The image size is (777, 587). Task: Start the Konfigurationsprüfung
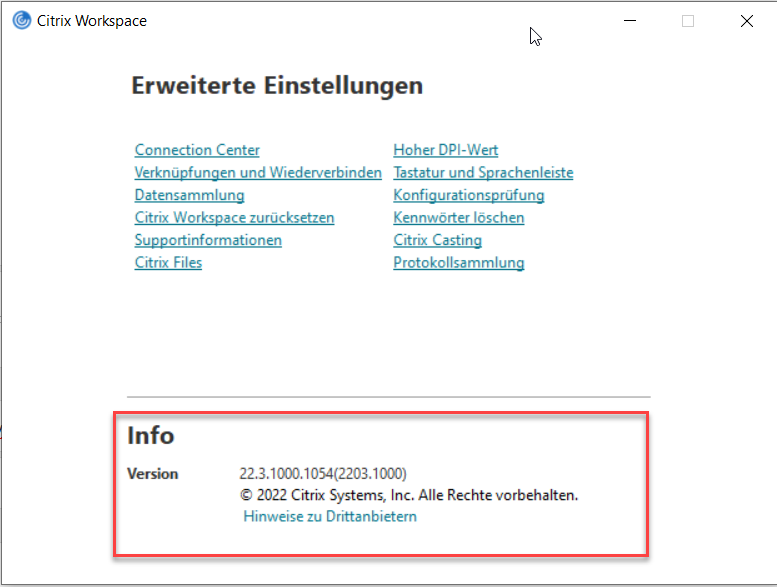click(469, 195)
